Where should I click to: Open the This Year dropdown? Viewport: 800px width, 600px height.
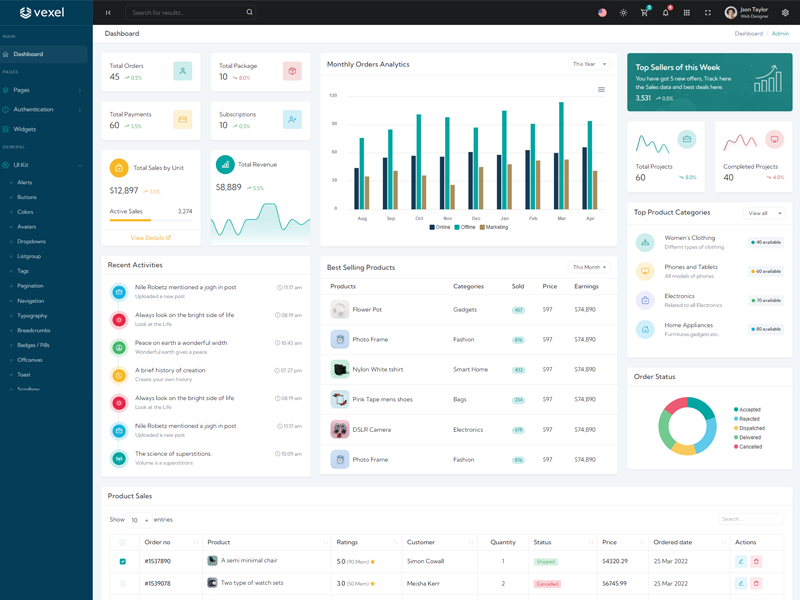(589, 64)
